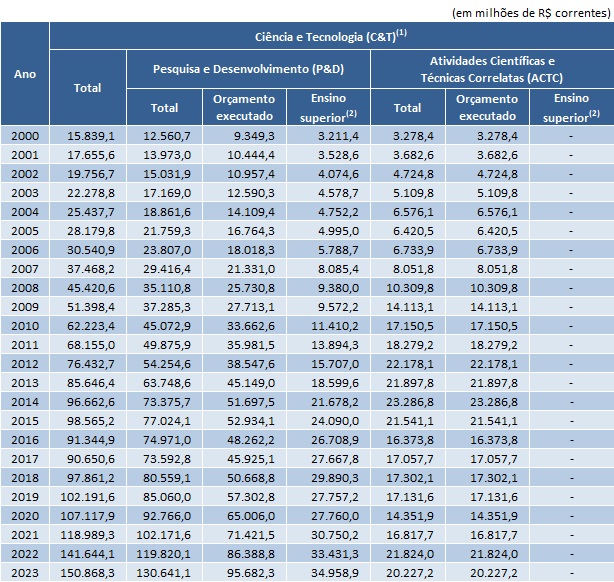
Task: Select the value 9.349,3 for 2000
Action: [x=247, y=136]
